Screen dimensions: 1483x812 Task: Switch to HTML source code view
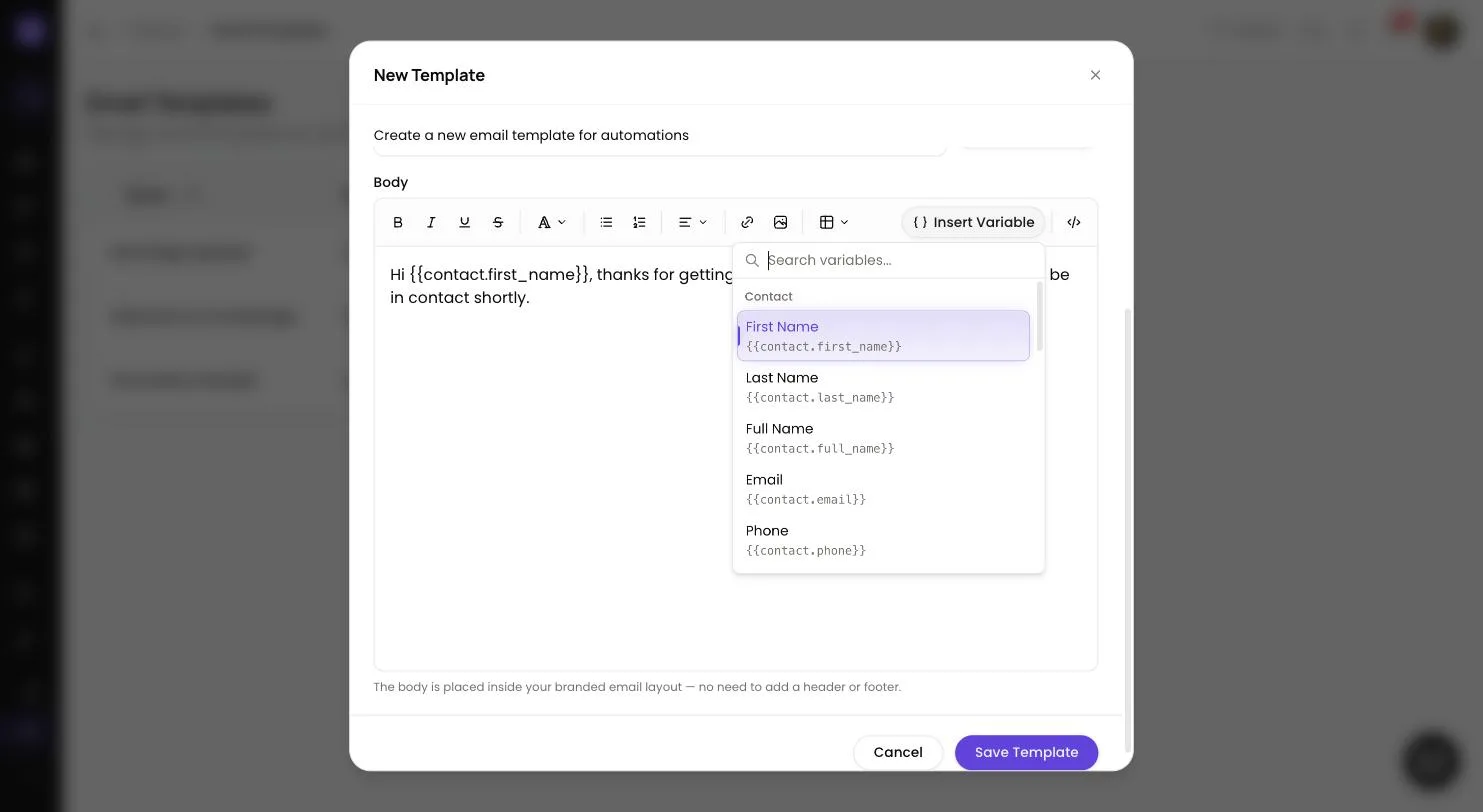pos(1074,222)
